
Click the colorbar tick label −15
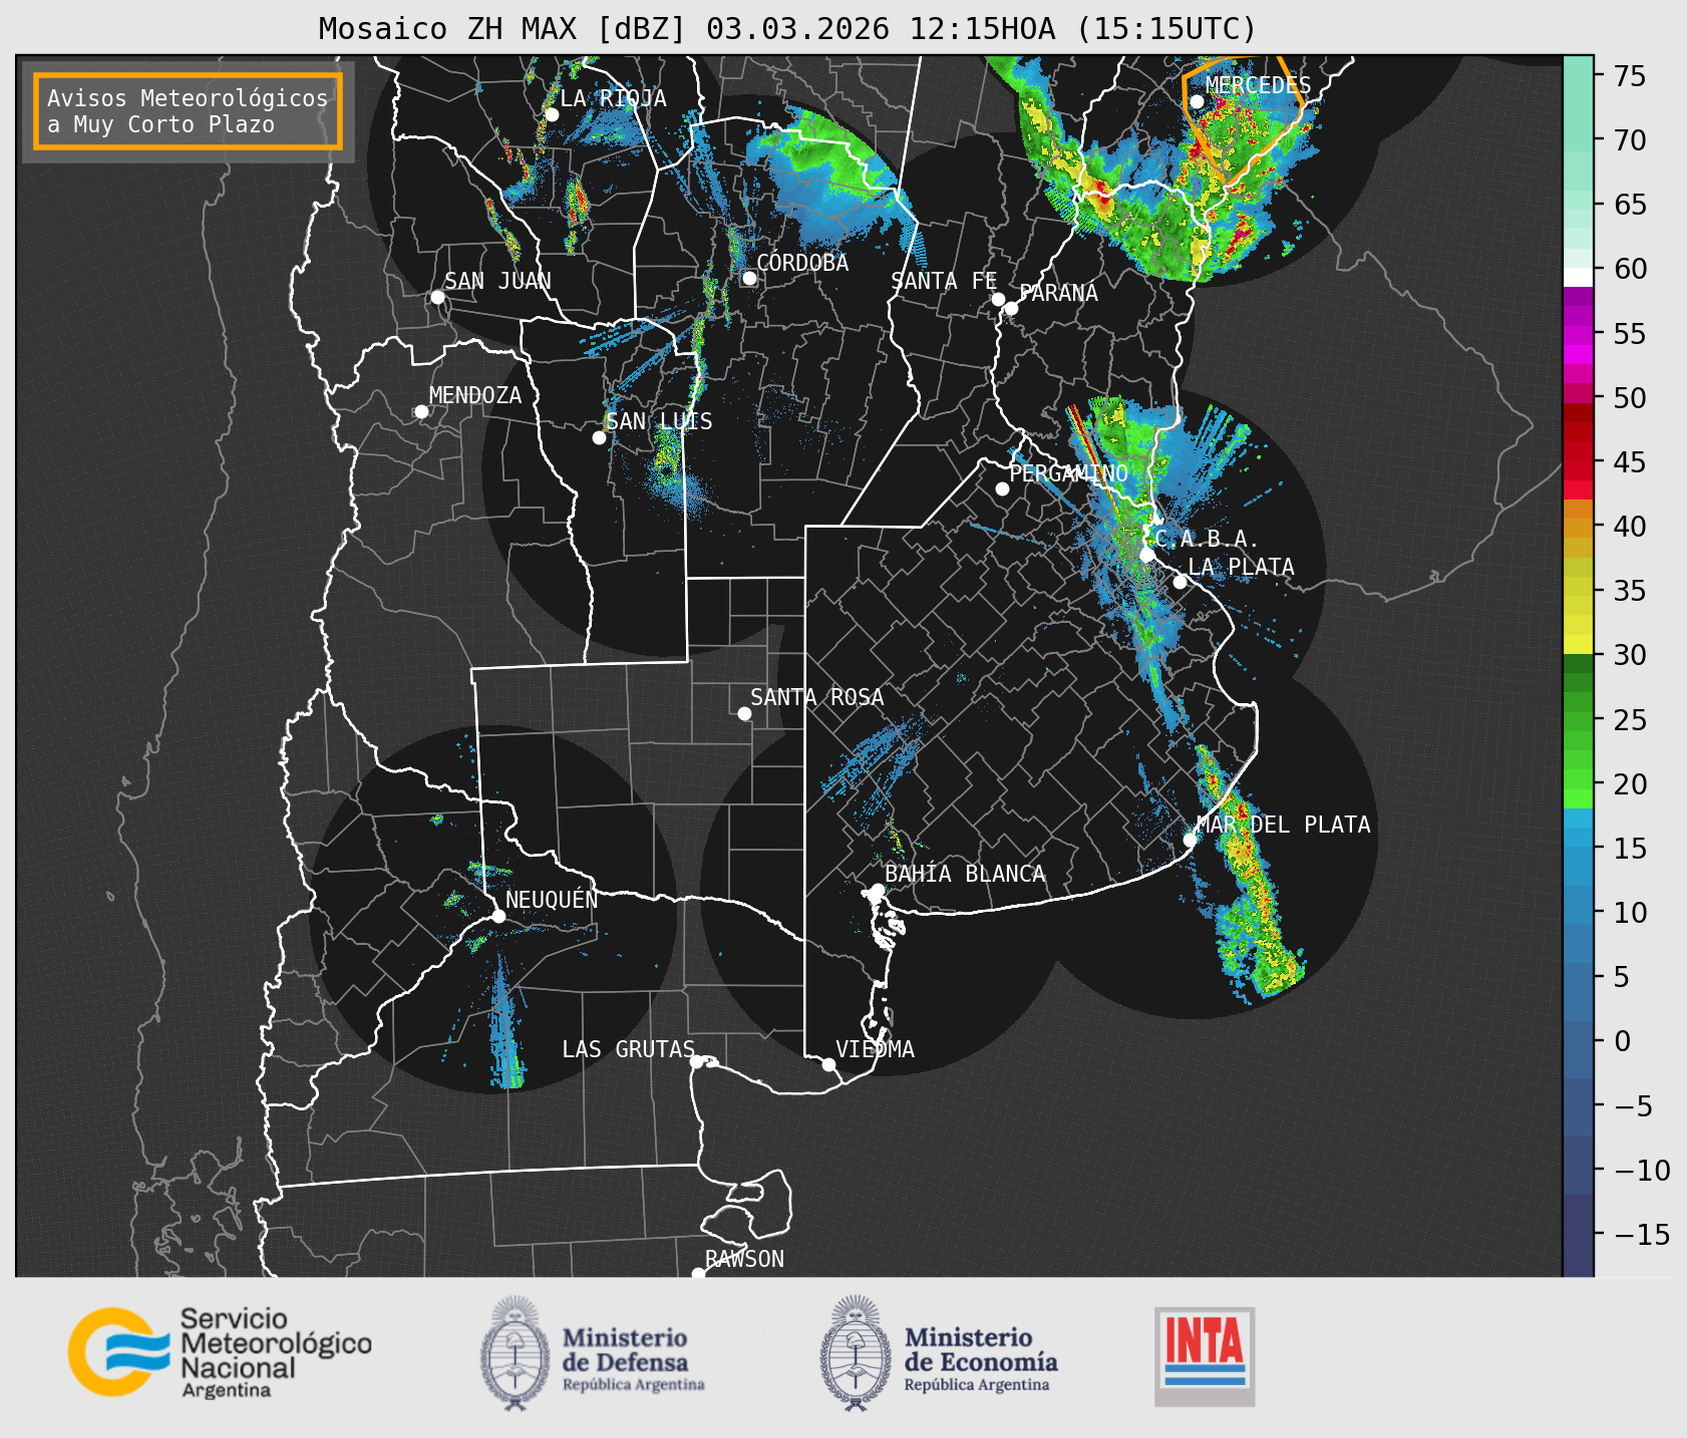[x=1642, y=1234]
